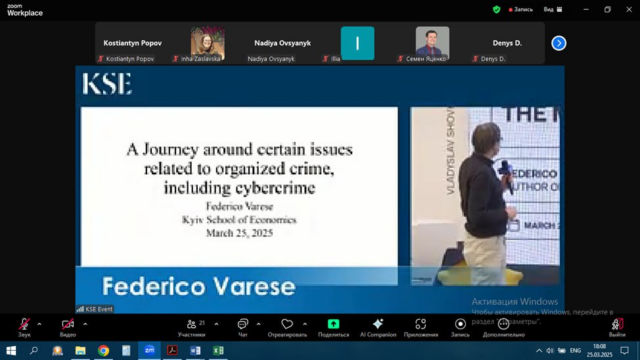Leave the meeting (Выйти)
This screenshot has width=640, height=360.
pyautogui.click(x=617, y=328)
